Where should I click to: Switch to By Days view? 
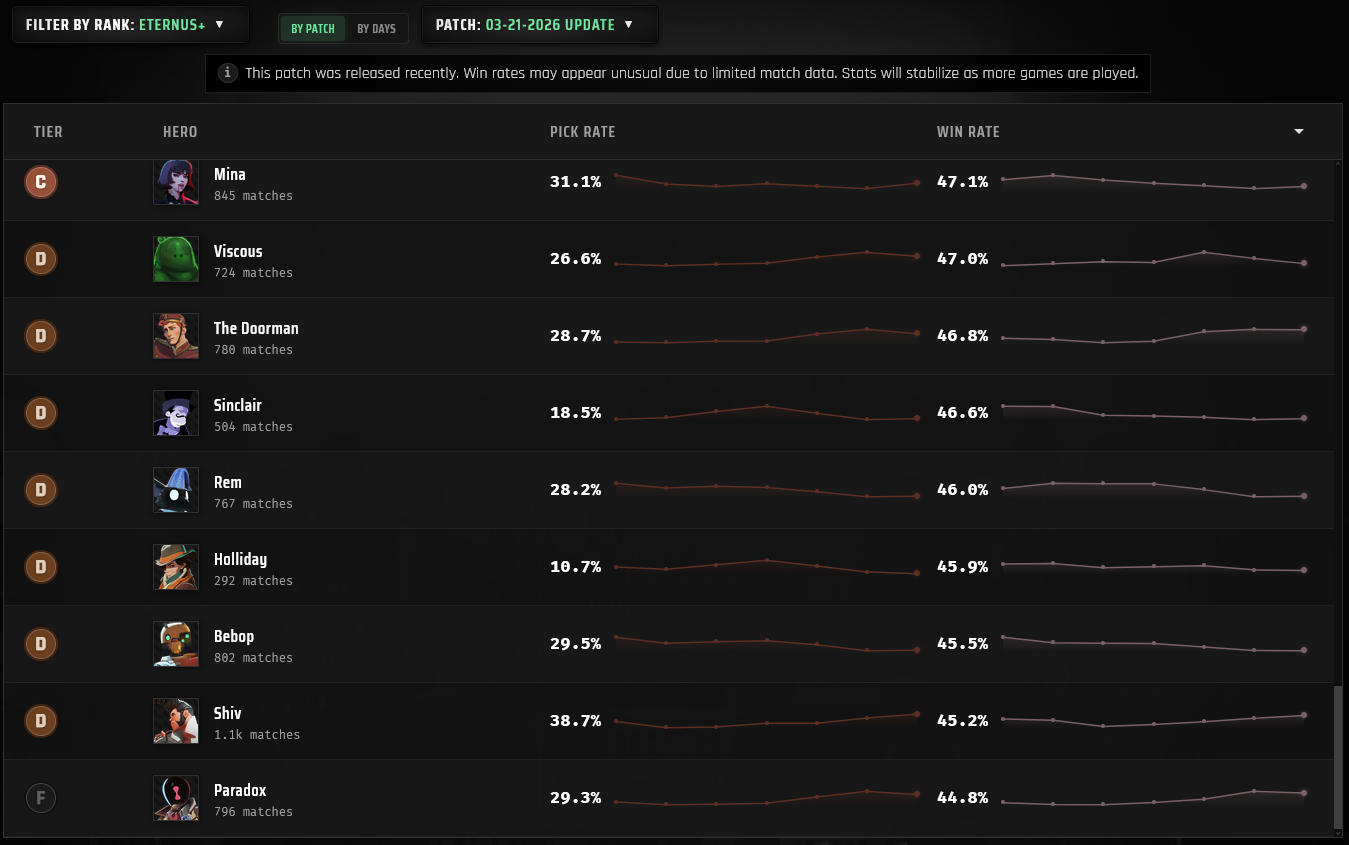[x=377, y=29]
